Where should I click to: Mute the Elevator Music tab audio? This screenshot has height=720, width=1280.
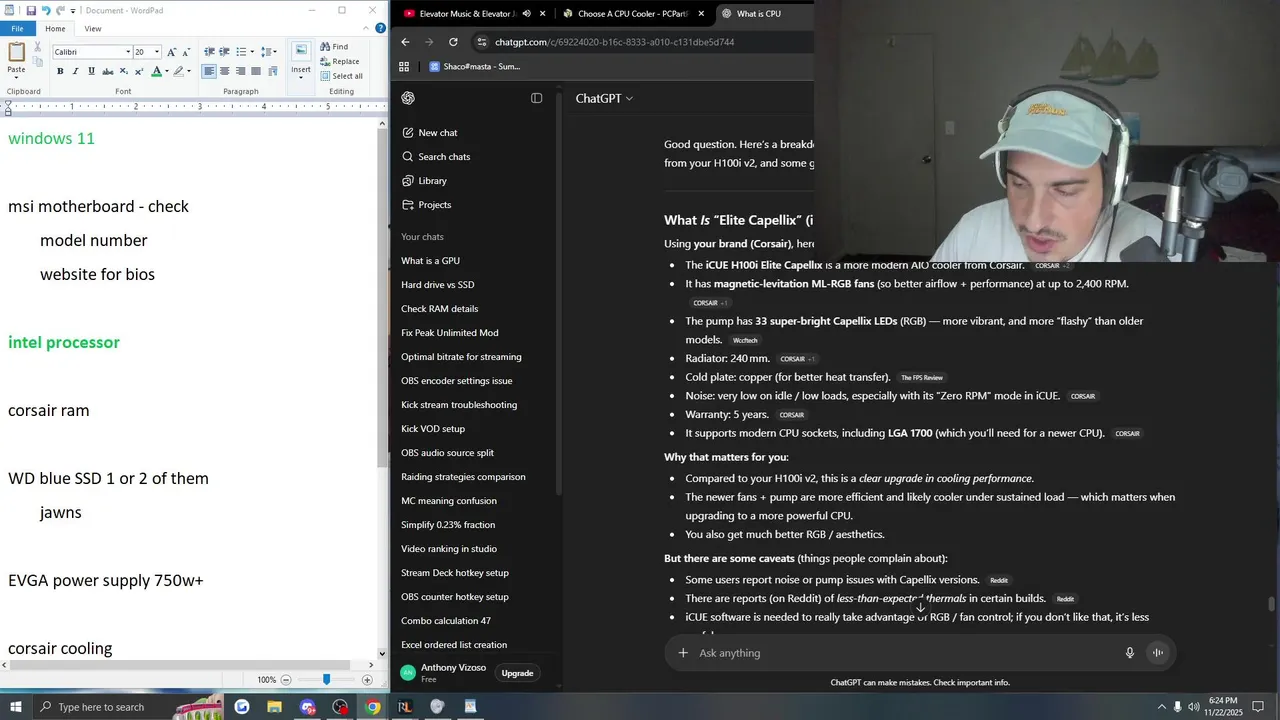coord(526,14)
